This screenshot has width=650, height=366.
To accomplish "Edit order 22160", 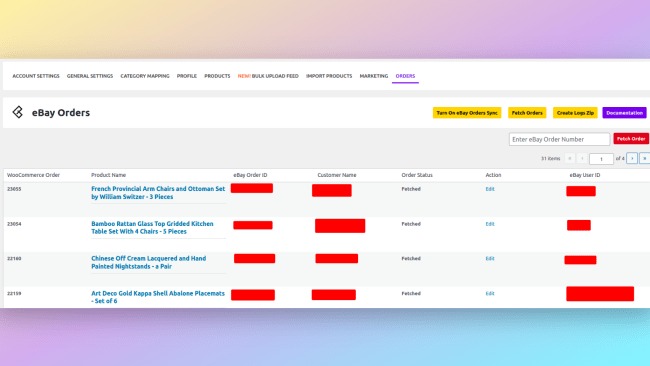I will coord(490,259).
